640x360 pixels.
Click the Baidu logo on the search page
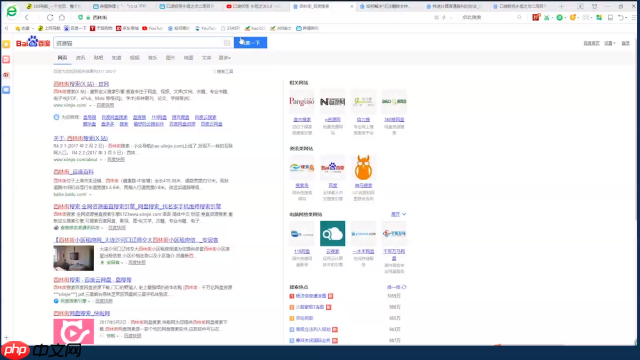[x=33, y=42]
